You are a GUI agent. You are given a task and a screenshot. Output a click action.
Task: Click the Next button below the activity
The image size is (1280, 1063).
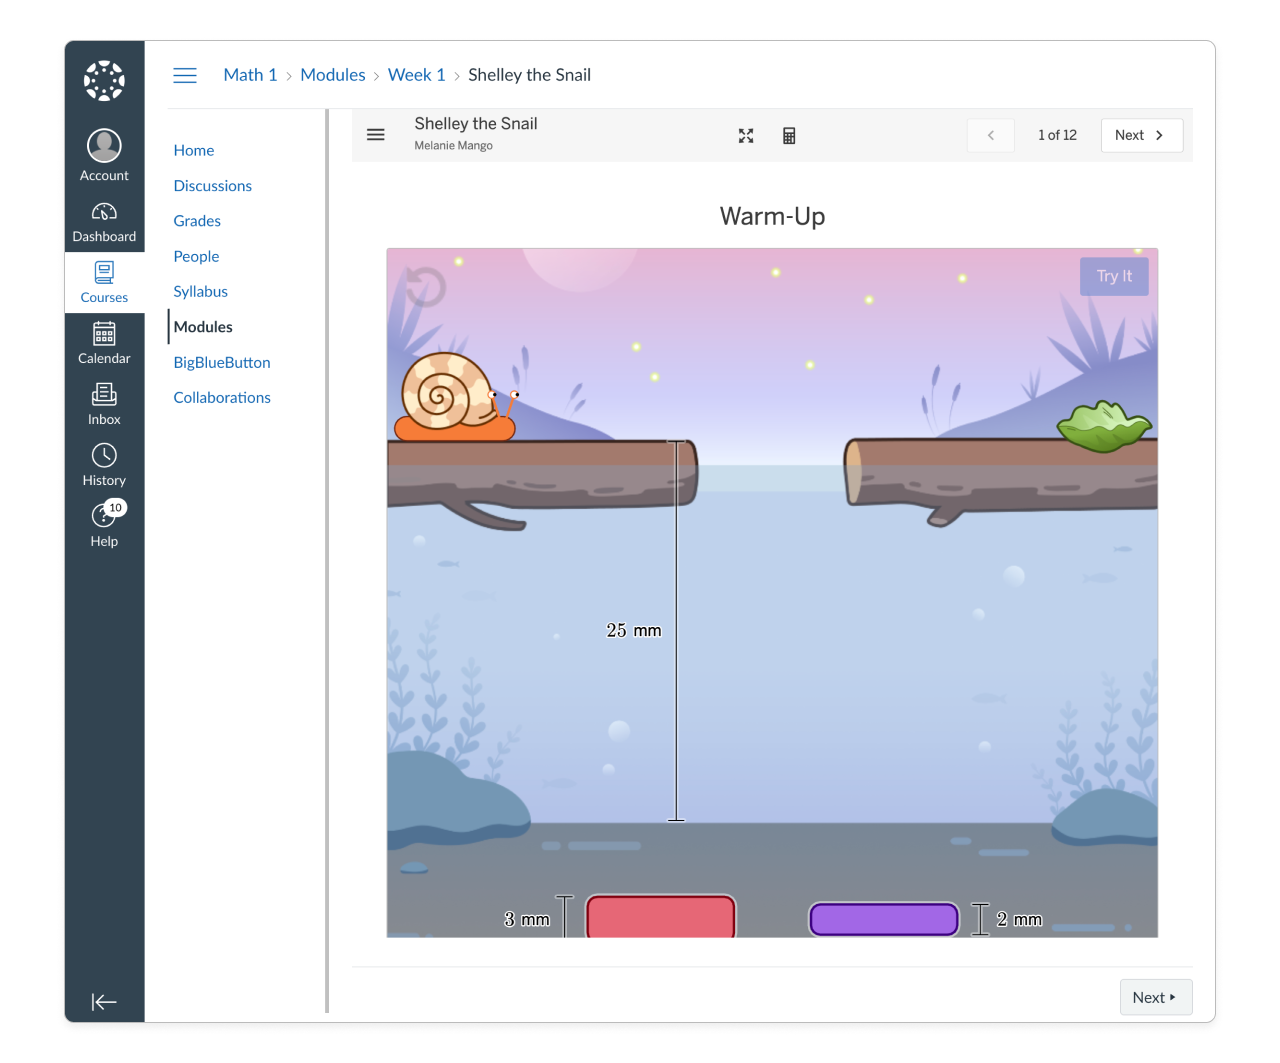pos(1156,997)
